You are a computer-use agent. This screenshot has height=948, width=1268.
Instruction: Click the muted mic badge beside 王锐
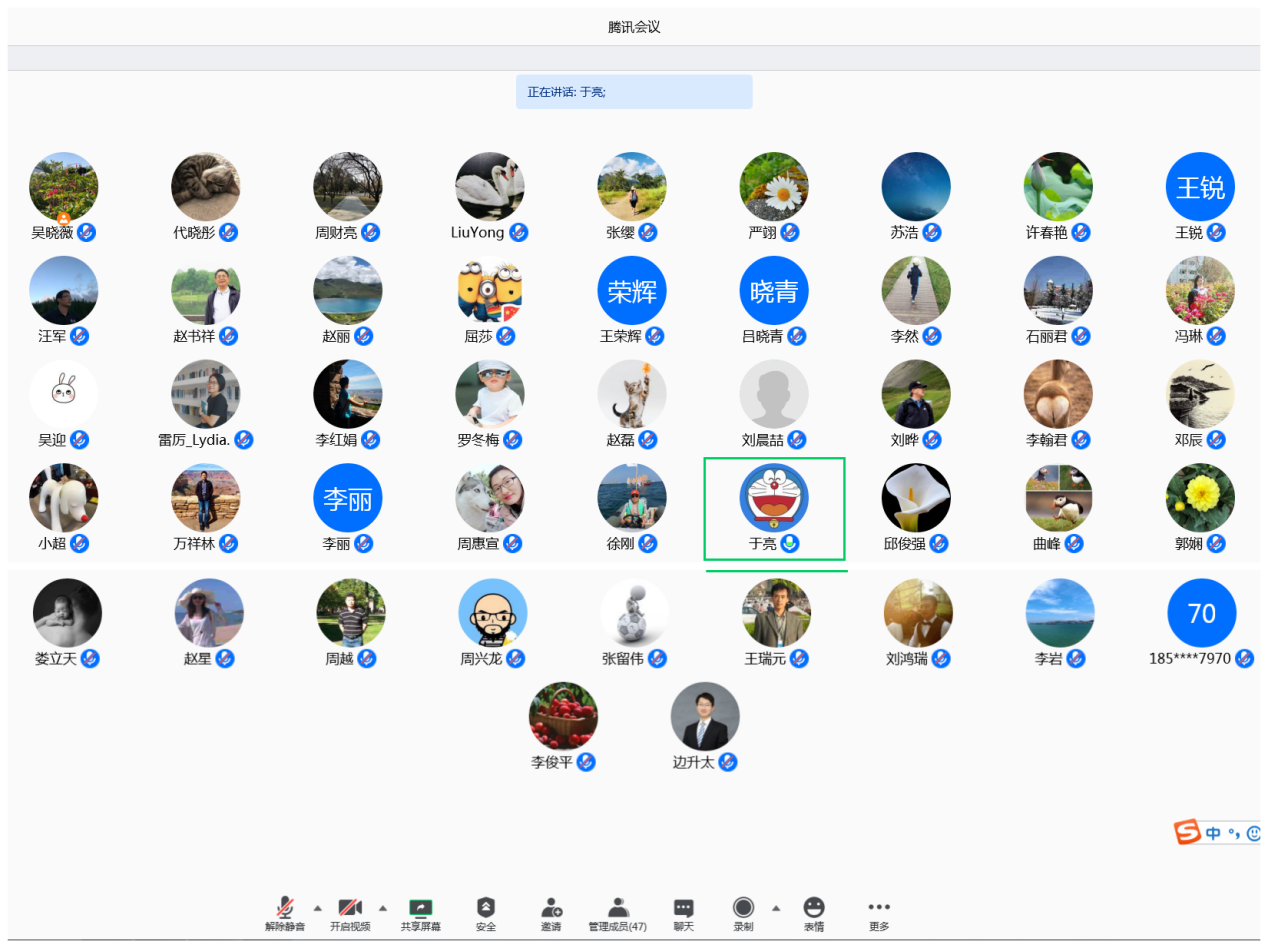point(1216,233)
